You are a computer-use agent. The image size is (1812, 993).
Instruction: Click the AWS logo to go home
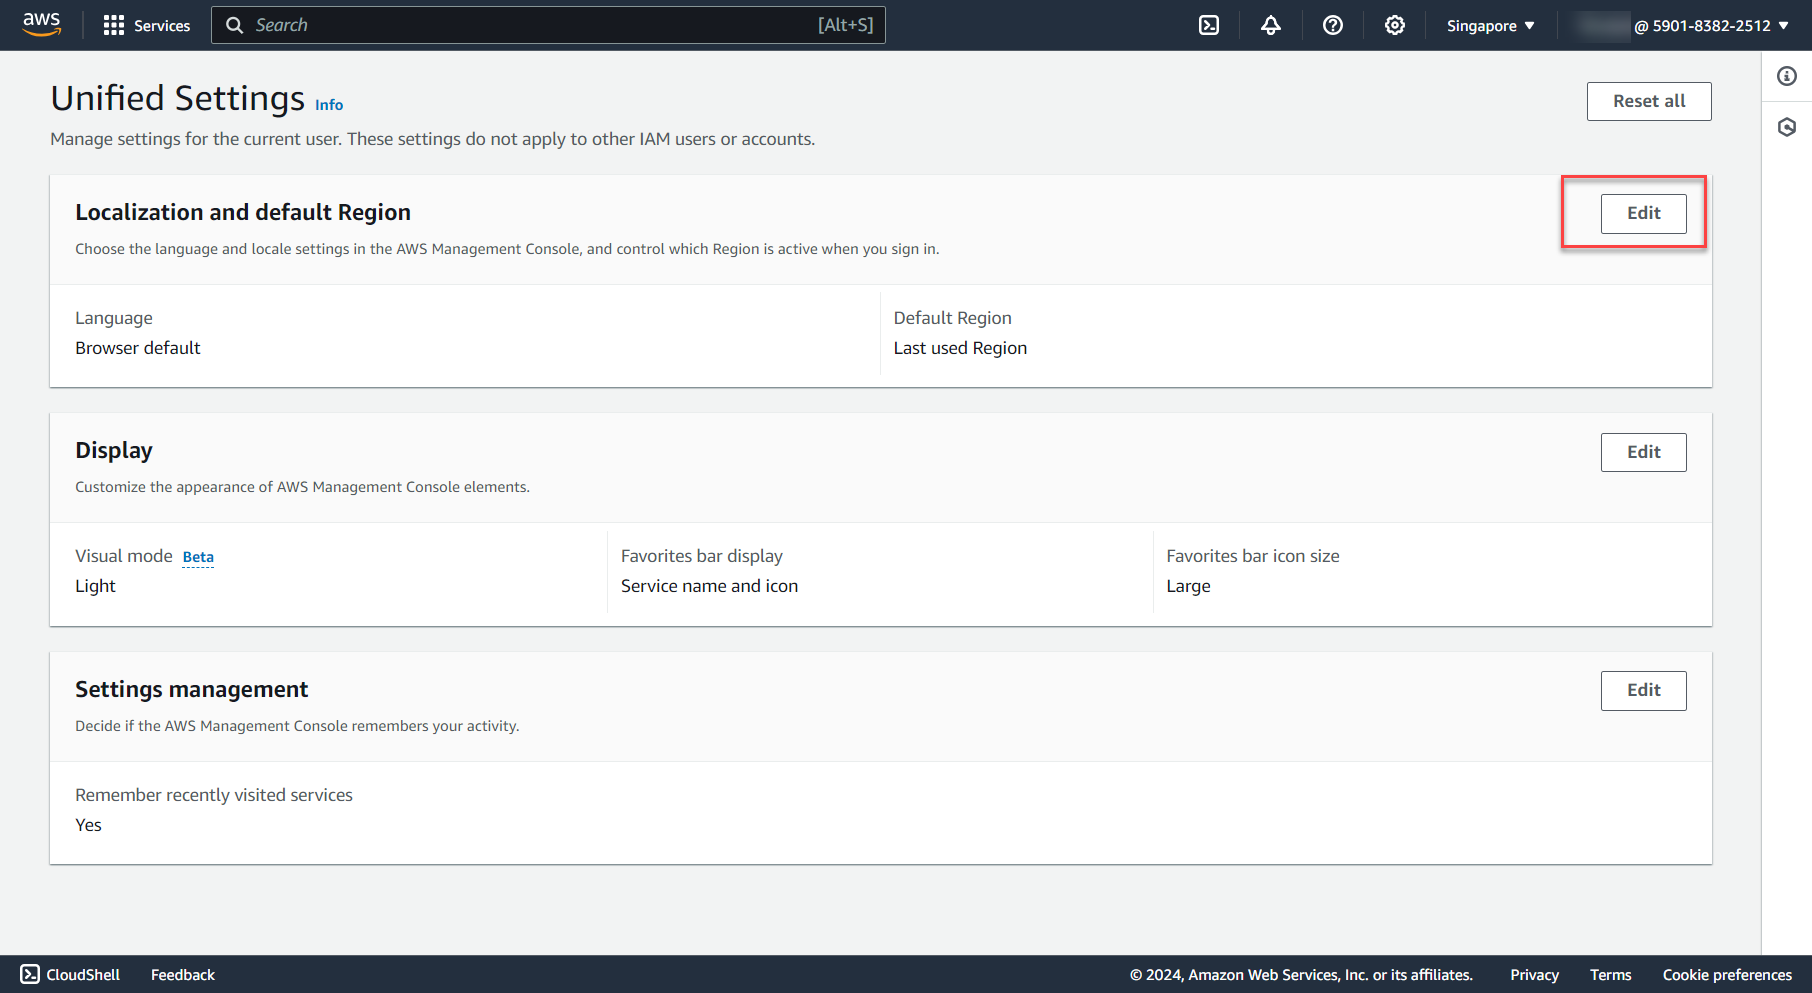[41, 24]
